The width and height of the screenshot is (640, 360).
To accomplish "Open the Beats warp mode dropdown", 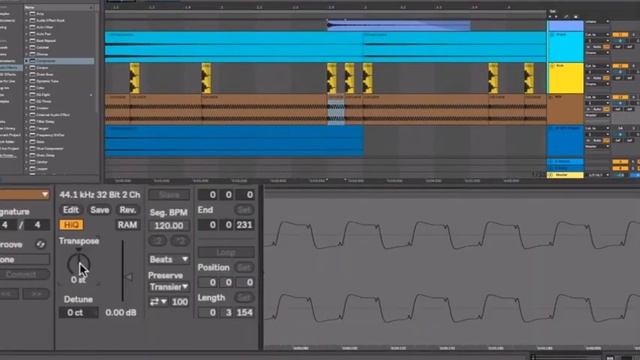I will point(169,260).
